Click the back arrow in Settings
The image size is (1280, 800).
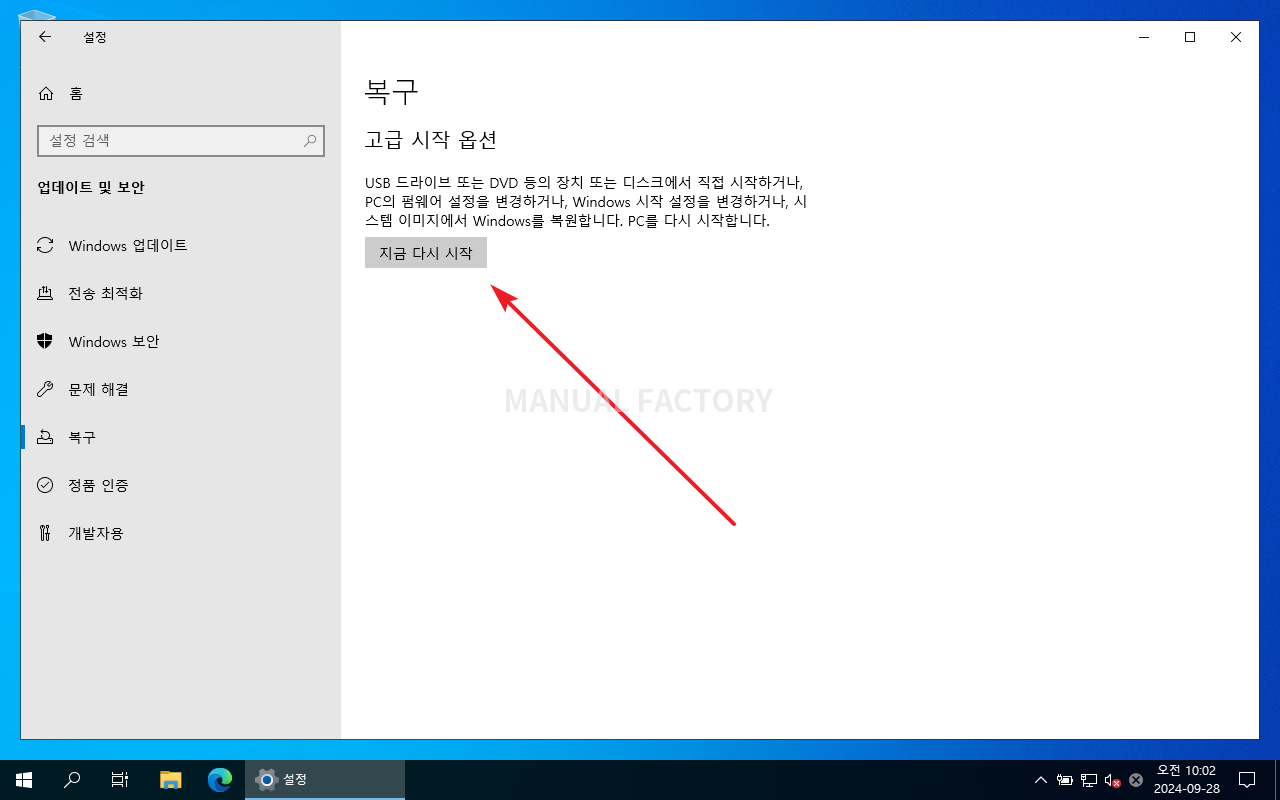[x=45, y=37]
